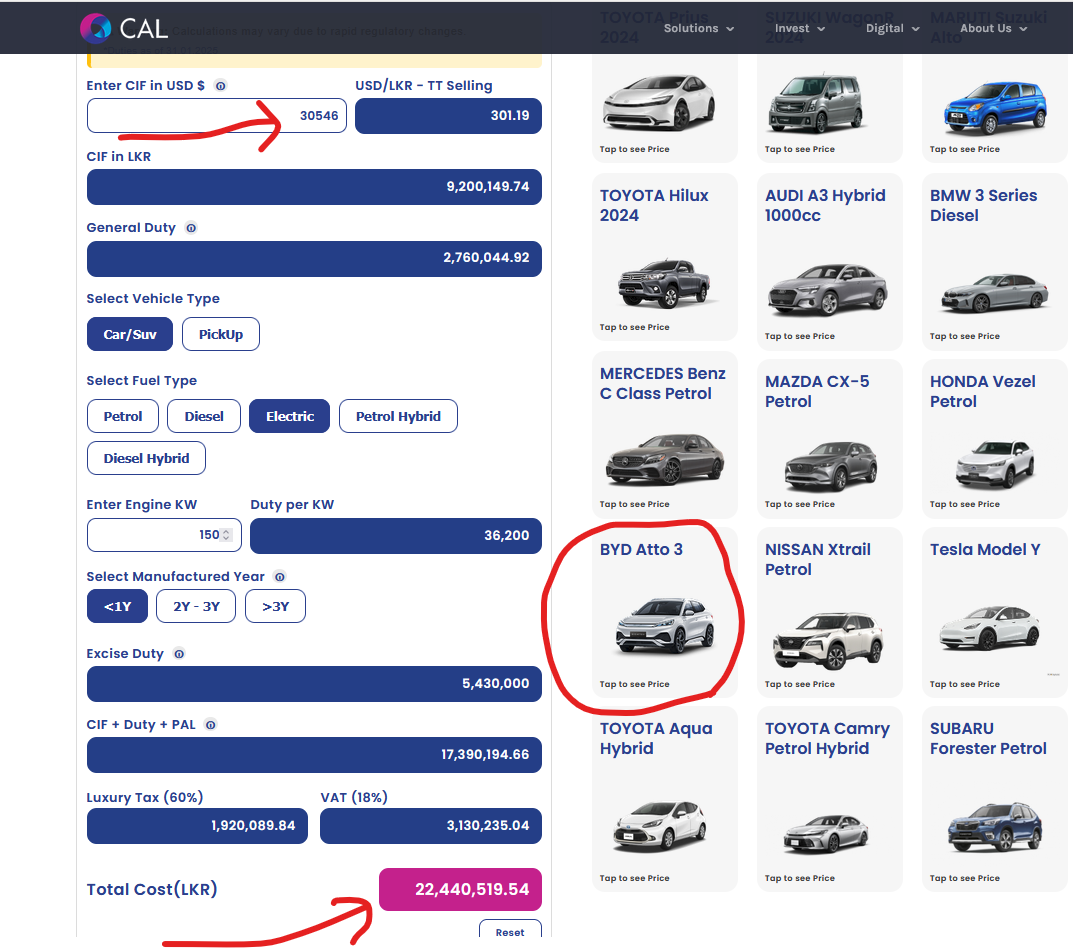Open the TOYOTA Hilux 2024 card
Image resolution: width=1073 pixels, height=949 pixels.
tap(664, 257)
